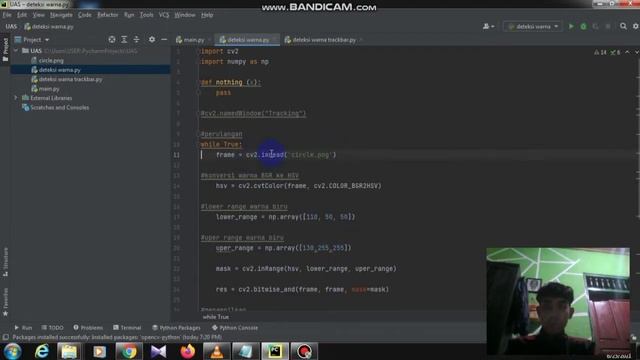Open Internet Explorer from the taskbar
Viewport: 640px width, 360px height.
click(x=41, y=351)
